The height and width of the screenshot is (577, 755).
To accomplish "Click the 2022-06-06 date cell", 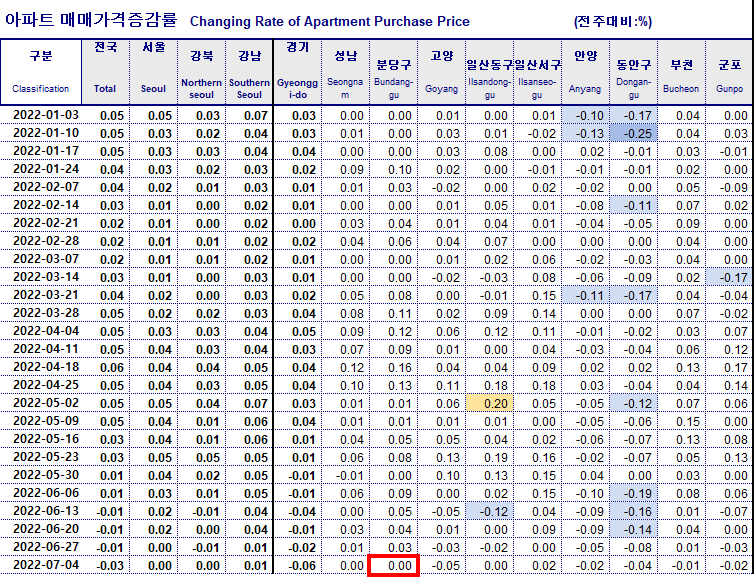I will click(x=46, y=493).
